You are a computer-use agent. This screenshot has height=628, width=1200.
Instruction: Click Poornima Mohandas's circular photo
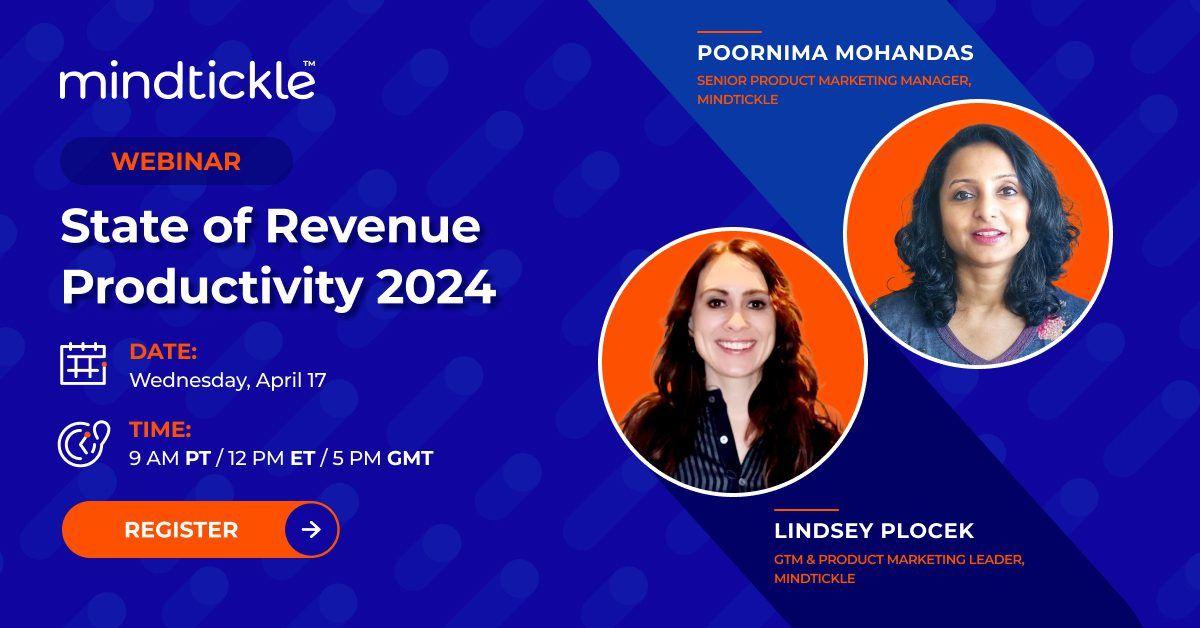[978, 233]
